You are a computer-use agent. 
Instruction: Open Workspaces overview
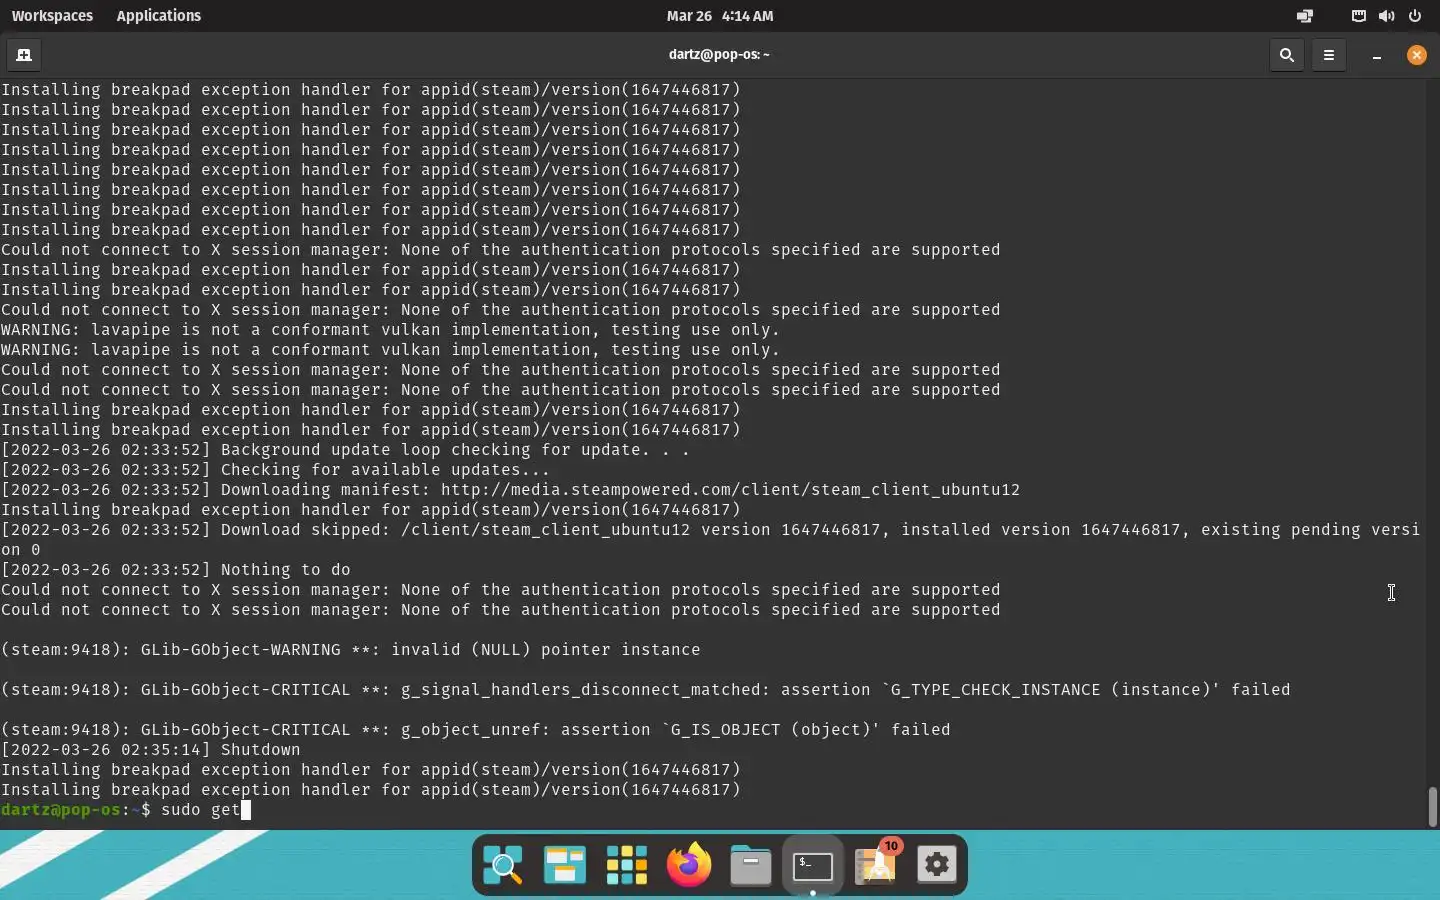[x=52, y=16]
